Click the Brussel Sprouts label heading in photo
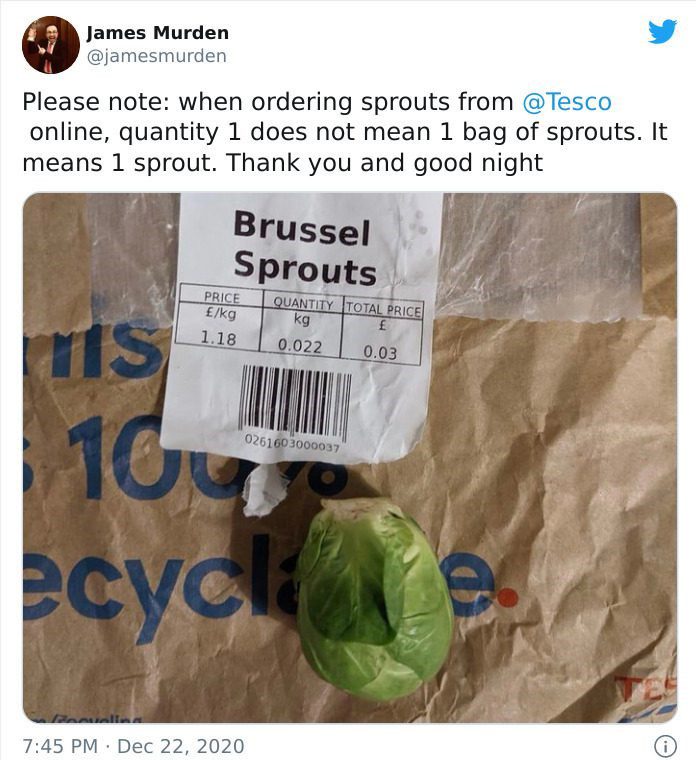This screenshot has height=760, width=696. point(304,249)
